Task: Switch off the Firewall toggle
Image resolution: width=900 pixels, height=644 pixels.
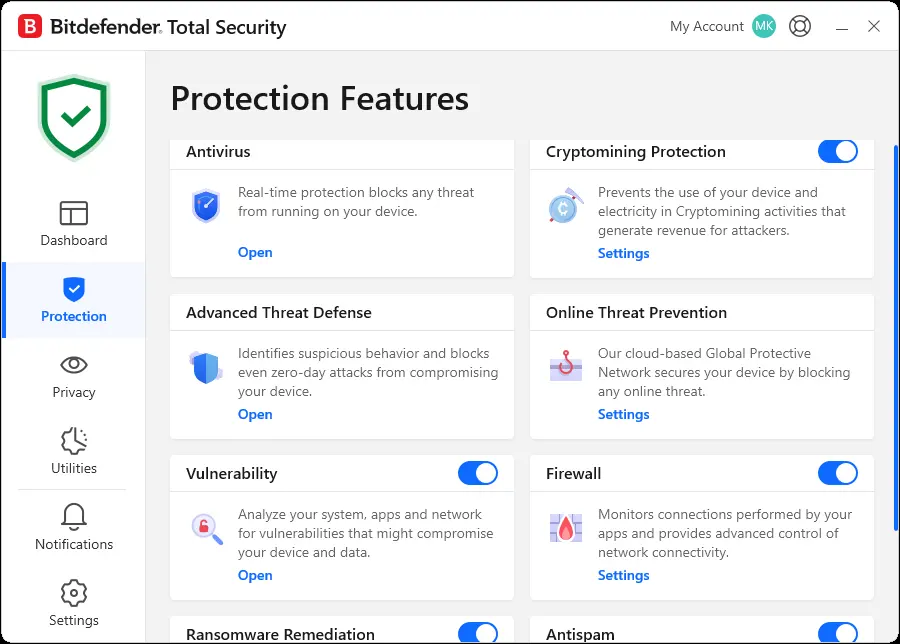Action: pos(837,474)
